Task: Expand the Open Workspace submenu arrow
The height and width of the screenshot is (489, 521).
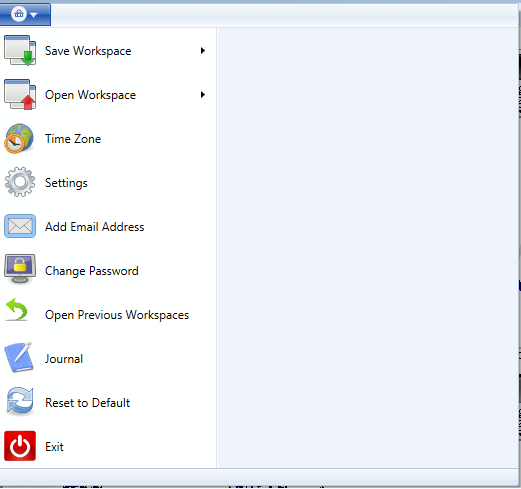Action: pyautogui.click(x=203, y=95)
